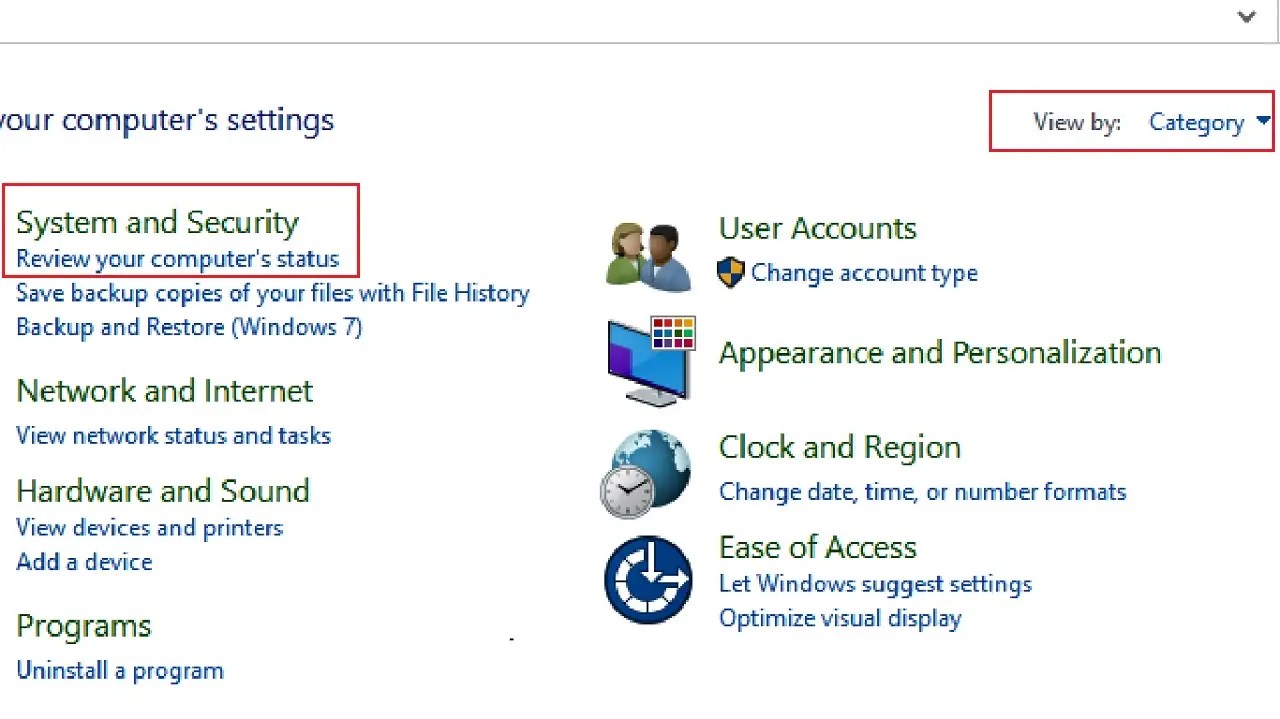This screenshot has height=719, width=1280.
Task: Open the View by Category dropdown
Action: point(1196,122)
